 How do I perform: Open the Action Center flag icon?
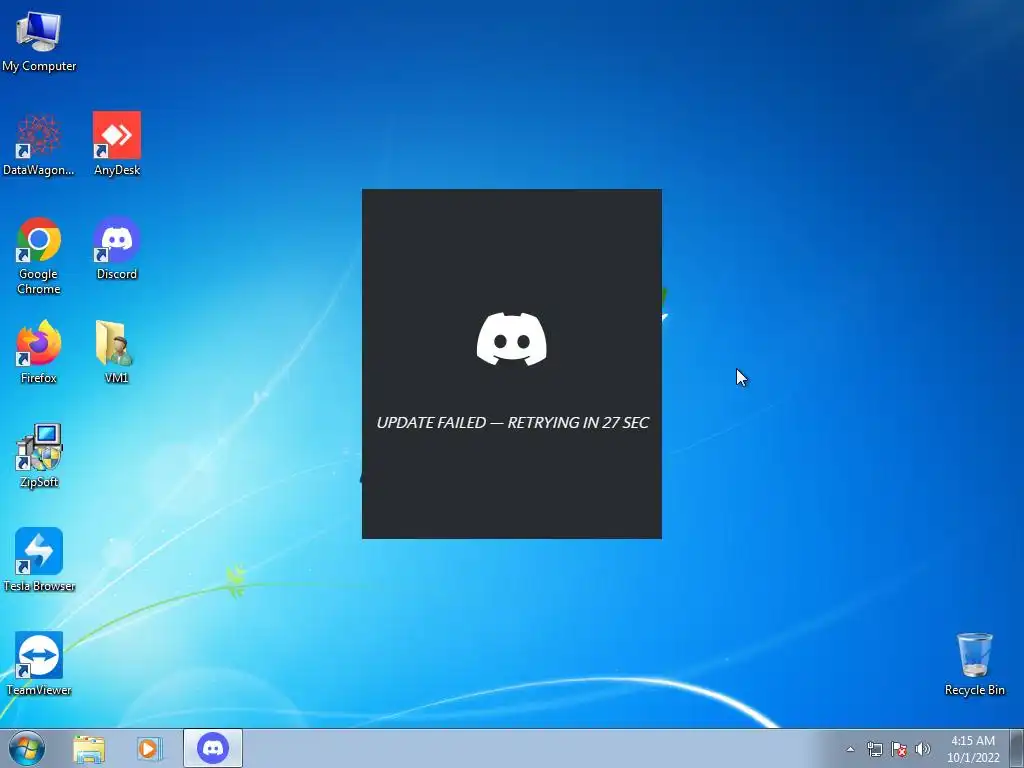(899, 749)
